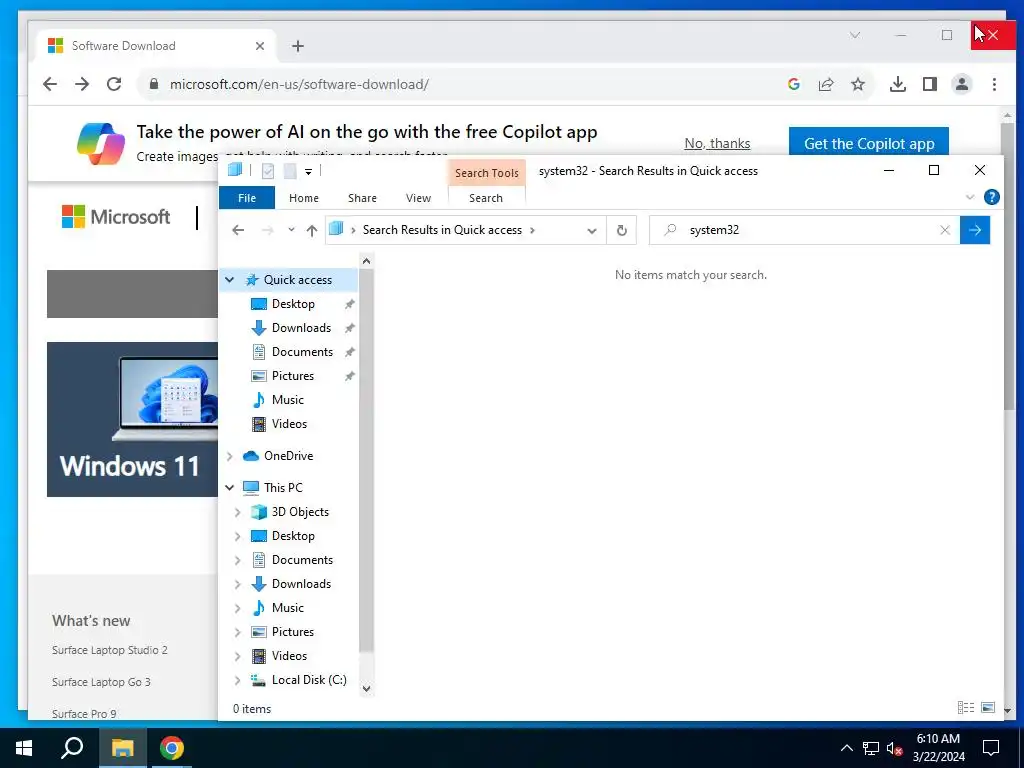Click navigation pane scroll down arrow

click(366, 688)
